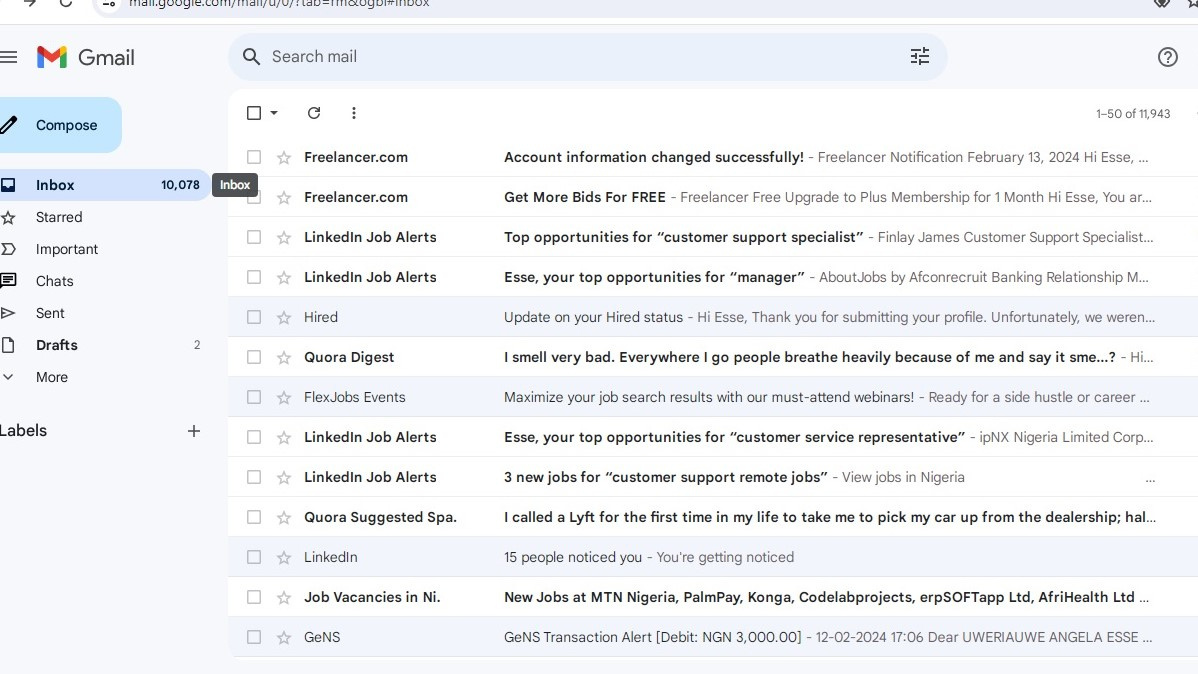Open the More options three-dot menu

tap(354, 113)
